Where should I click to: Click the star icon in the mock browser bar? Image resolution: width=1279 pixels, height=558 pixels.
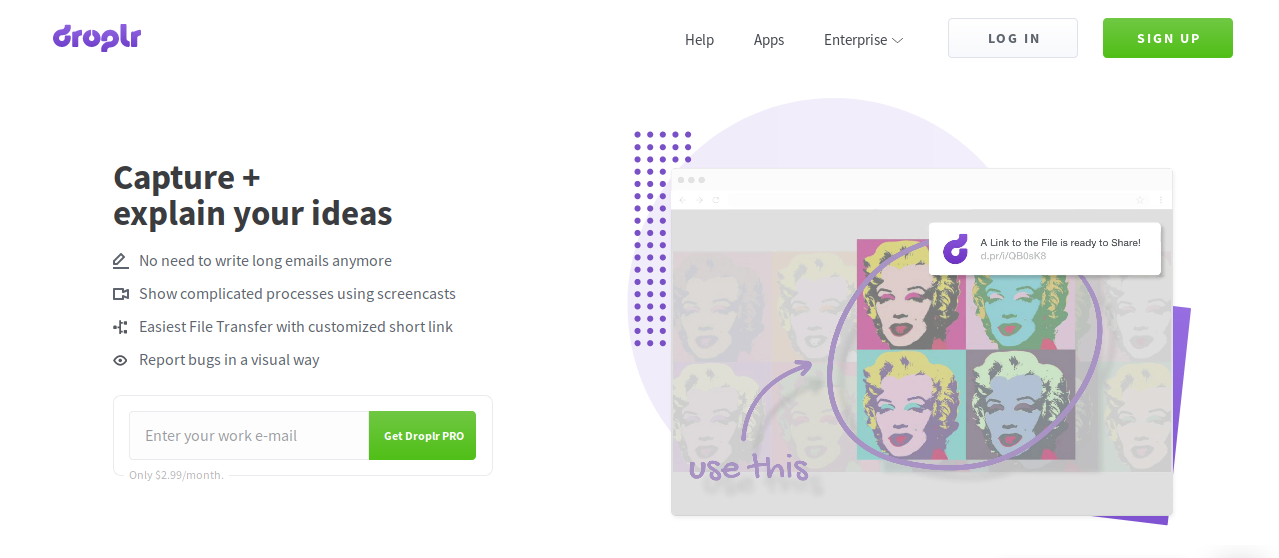[1139, 200]
